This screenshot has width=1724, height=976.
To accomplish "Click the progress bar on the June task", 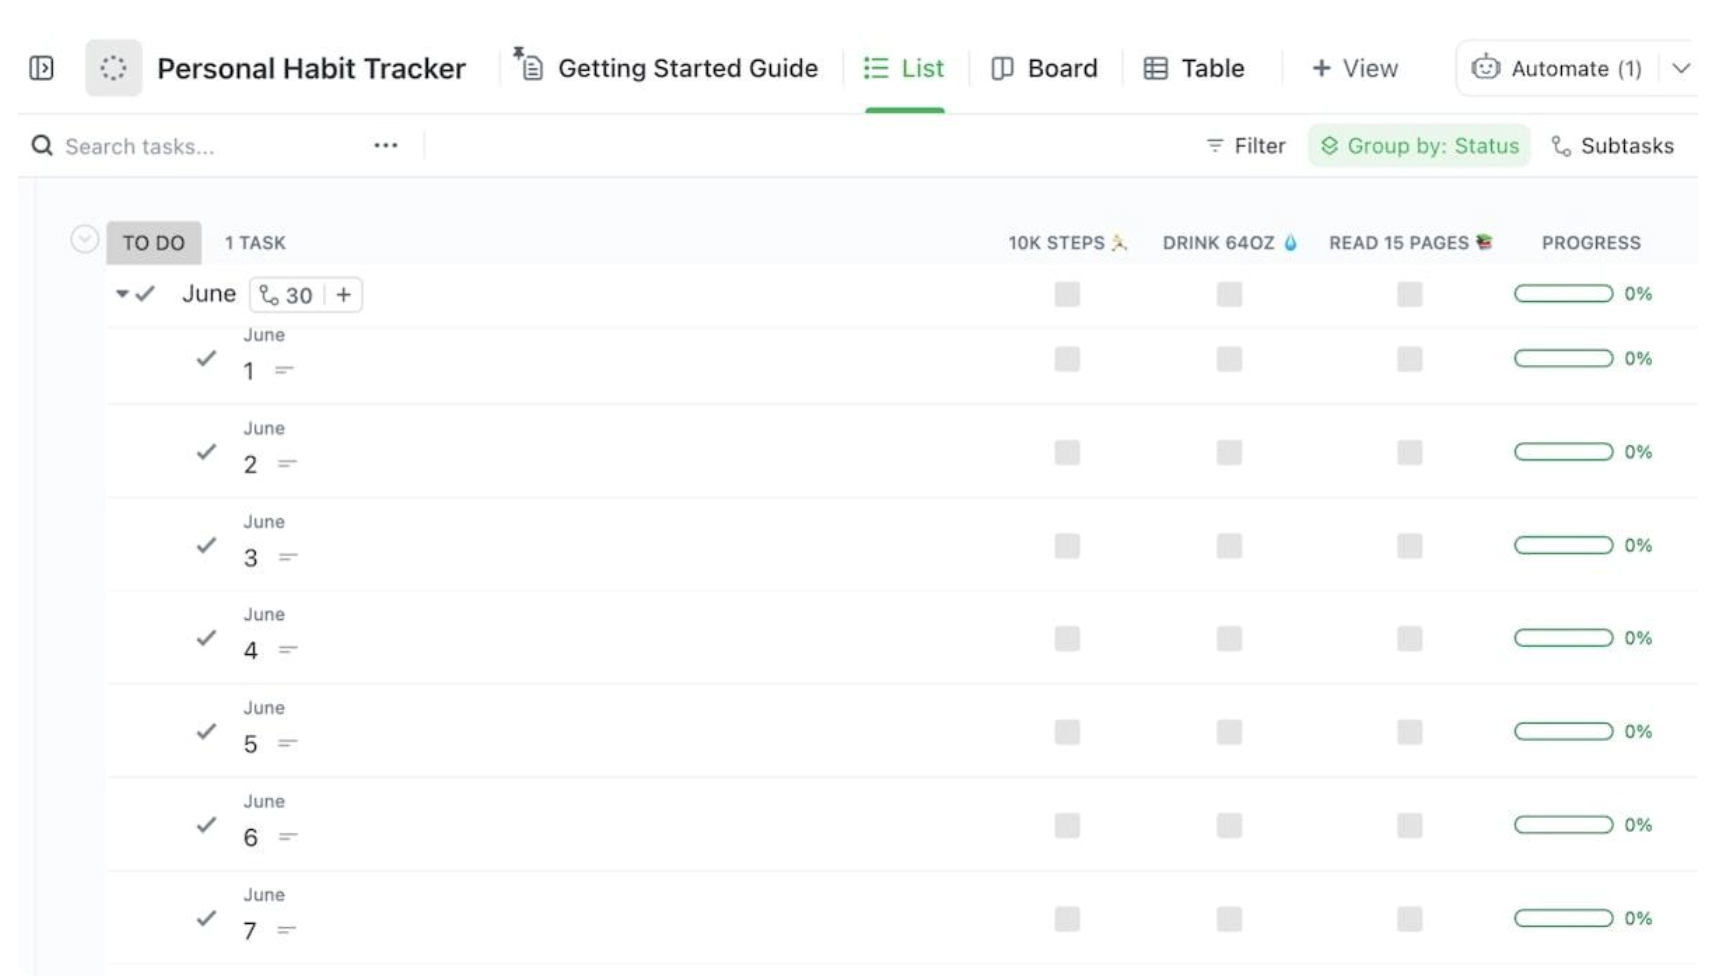I will (x=1563, y=293).
